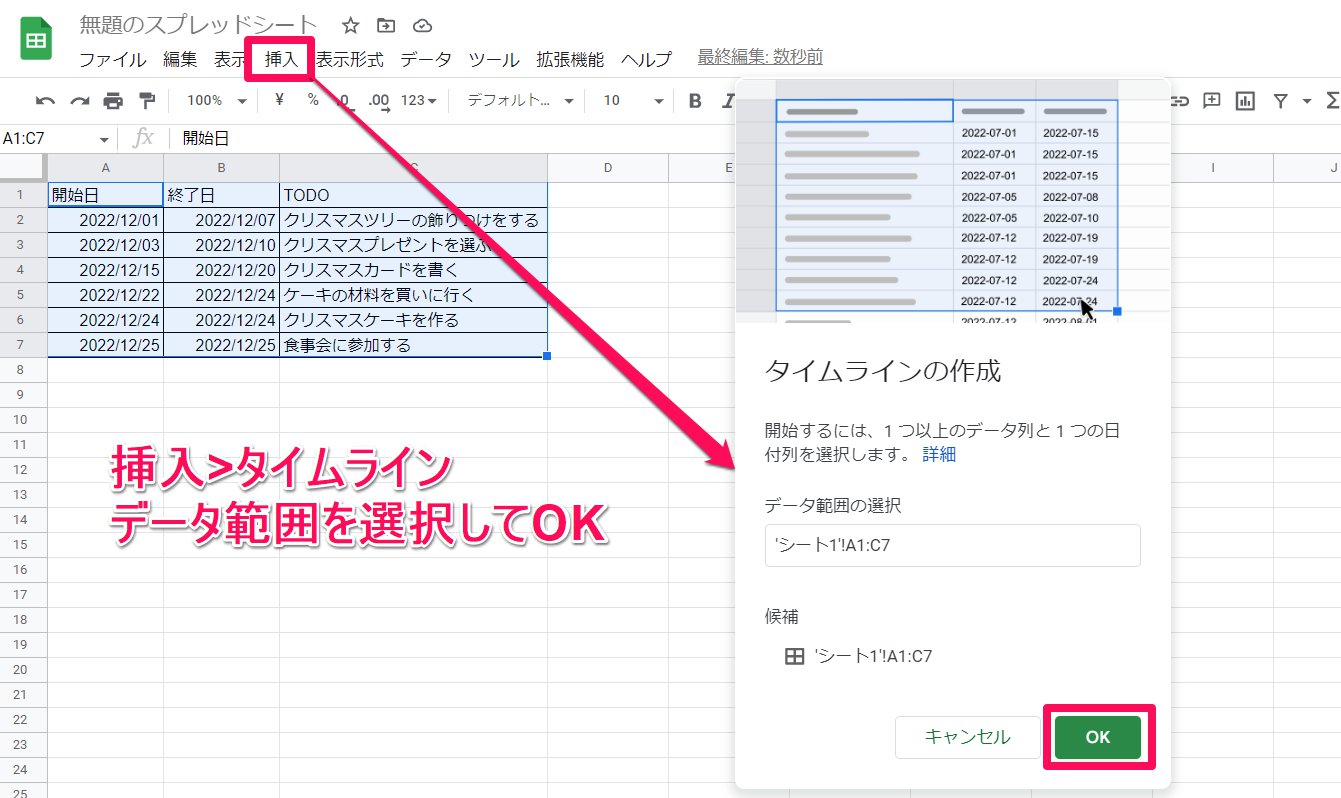Open the 最終編集: 数秒前 history link
1341x798 pixels.
[760, 57]
